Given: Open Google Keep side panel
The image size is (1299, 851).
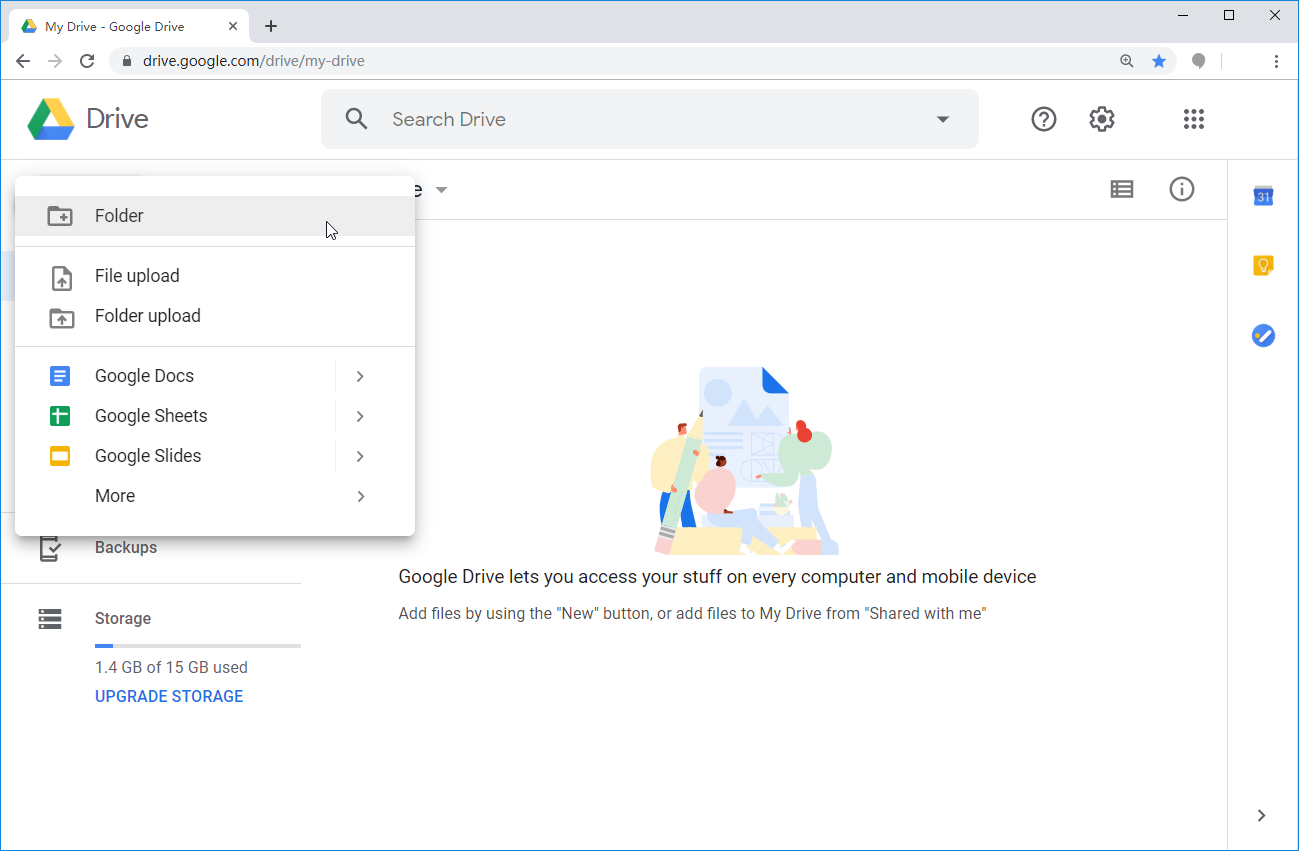Looking at the screenshot, I should pyautogui.click(x=1263, y=266).
